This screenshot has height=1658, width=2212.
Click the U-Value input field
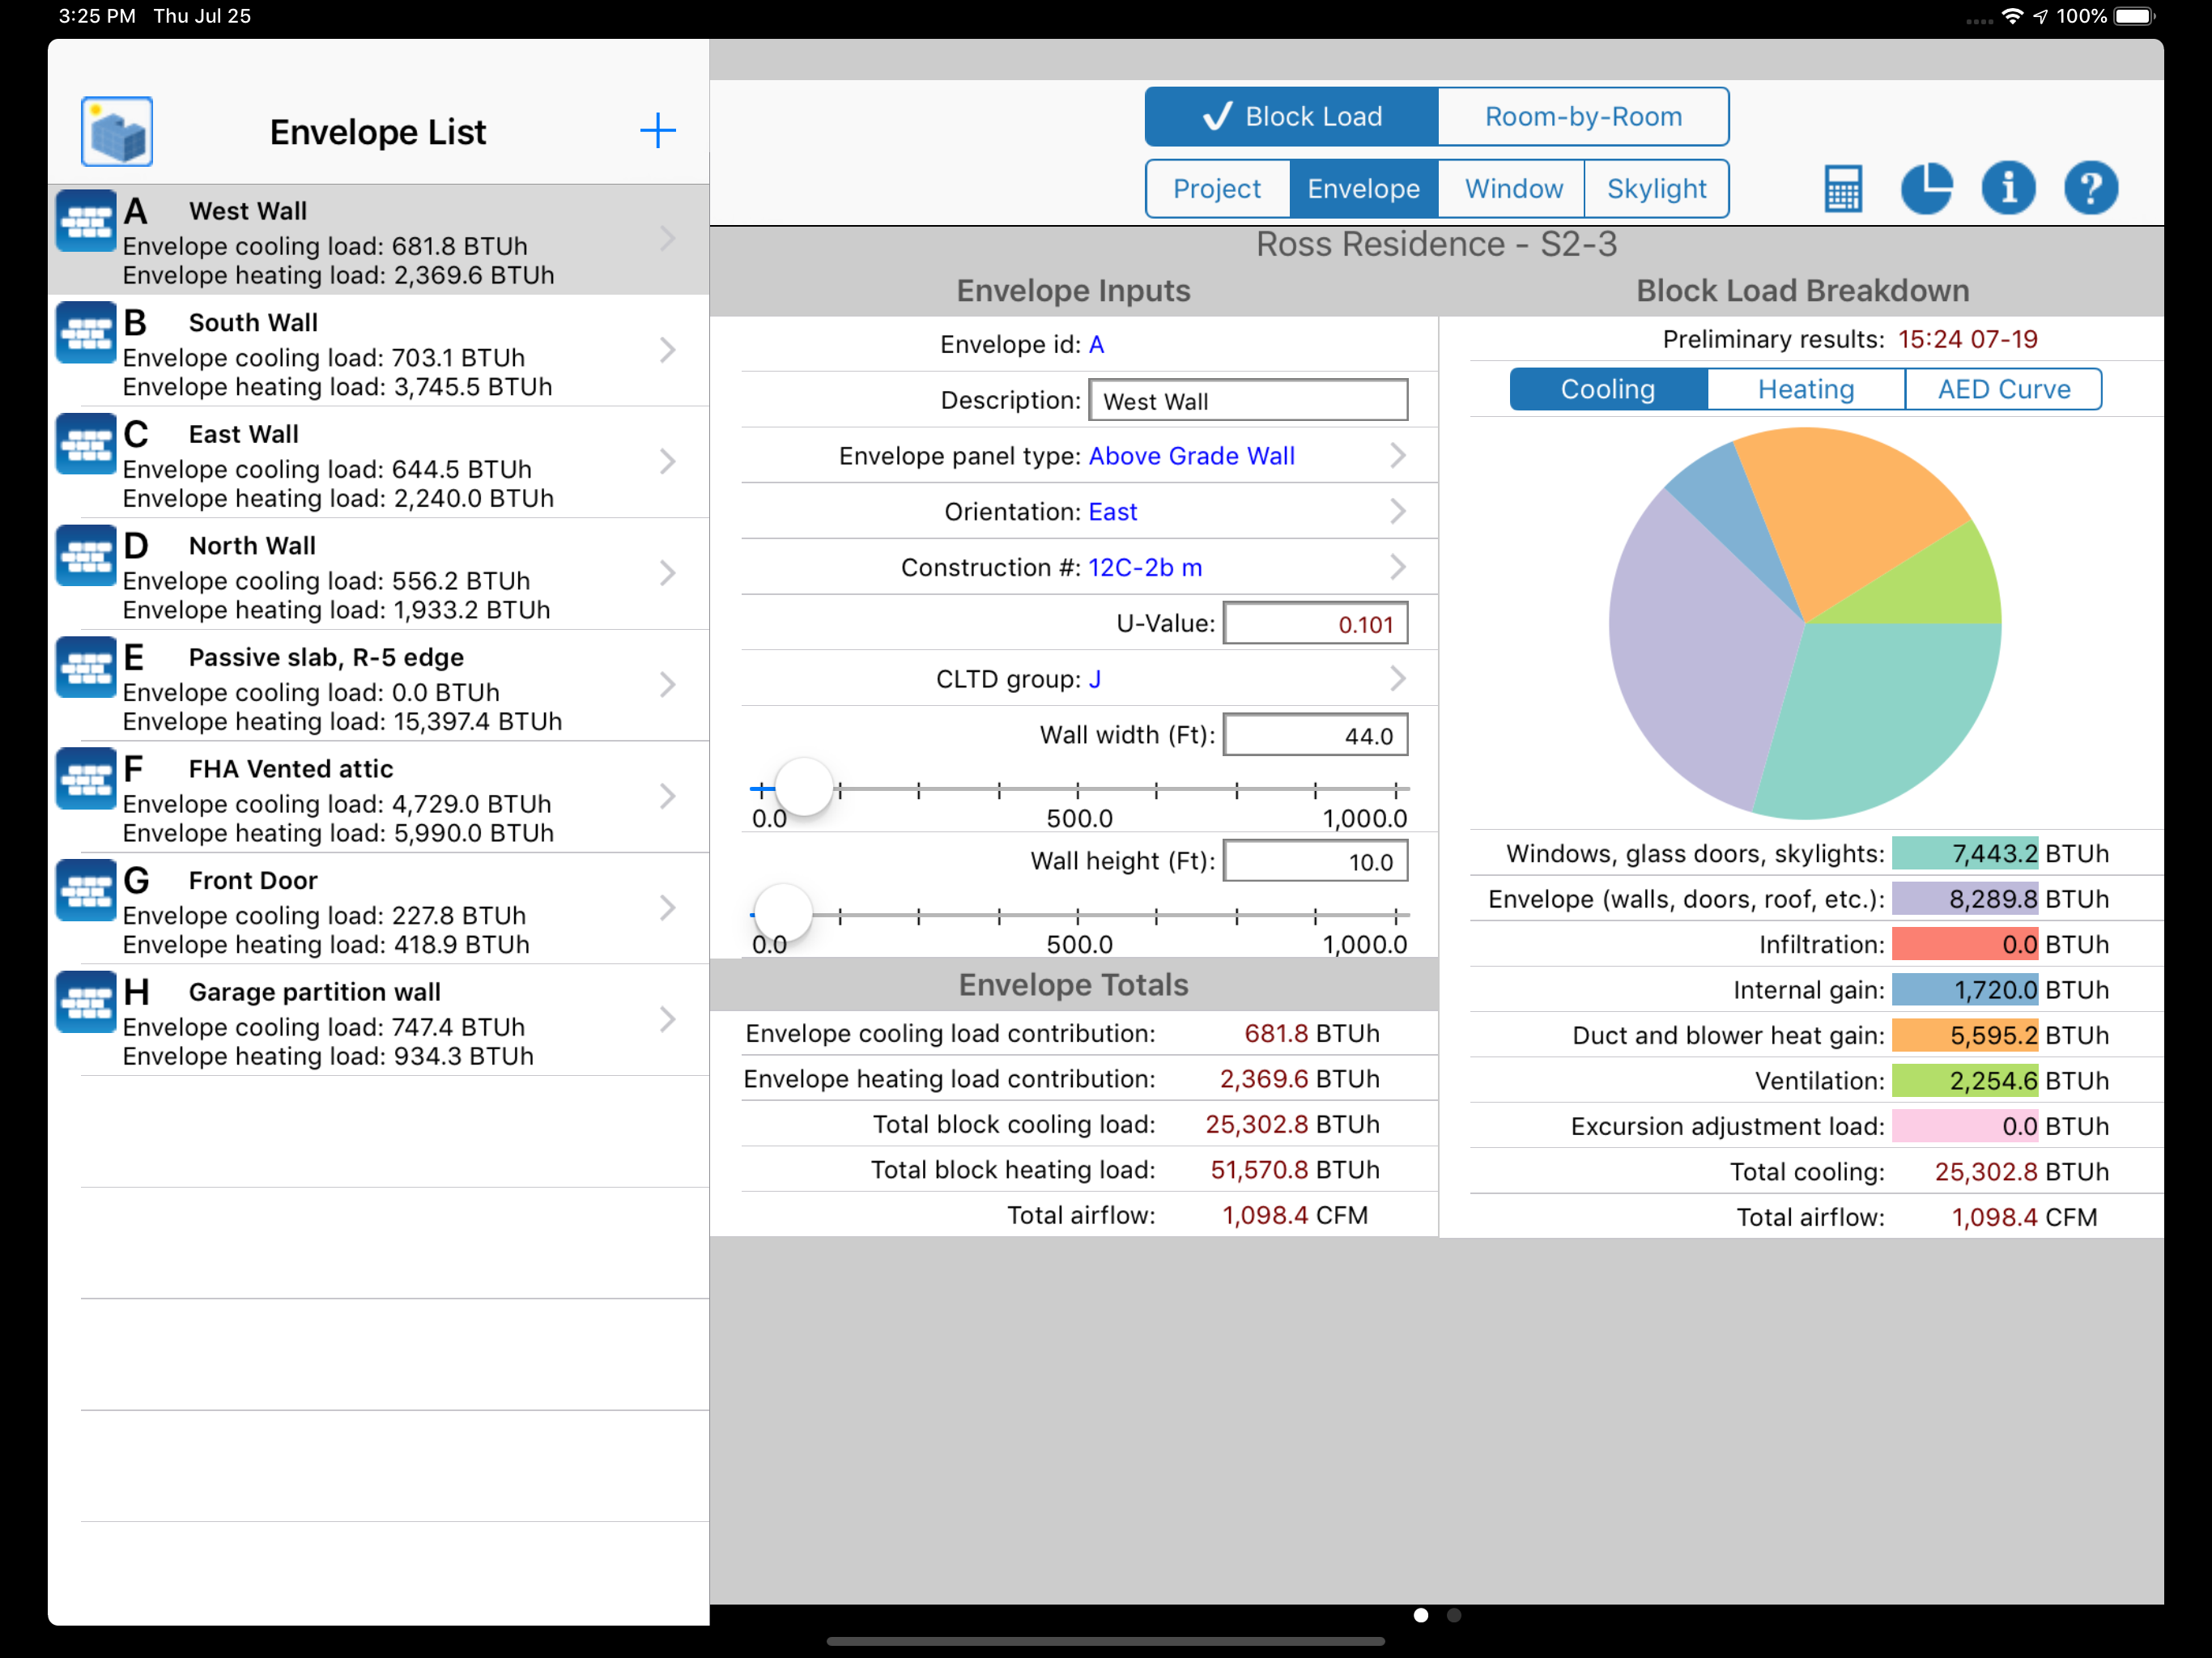click(1314, 624)
